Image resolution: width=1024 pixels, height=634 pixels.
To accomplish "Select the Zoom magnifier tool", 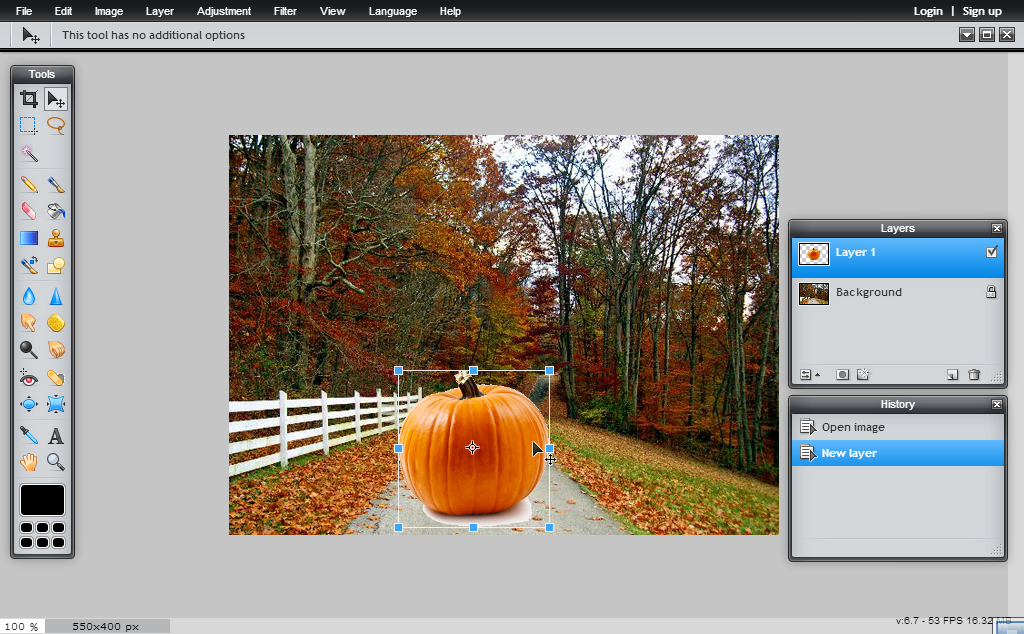I will tap(56, 462).
